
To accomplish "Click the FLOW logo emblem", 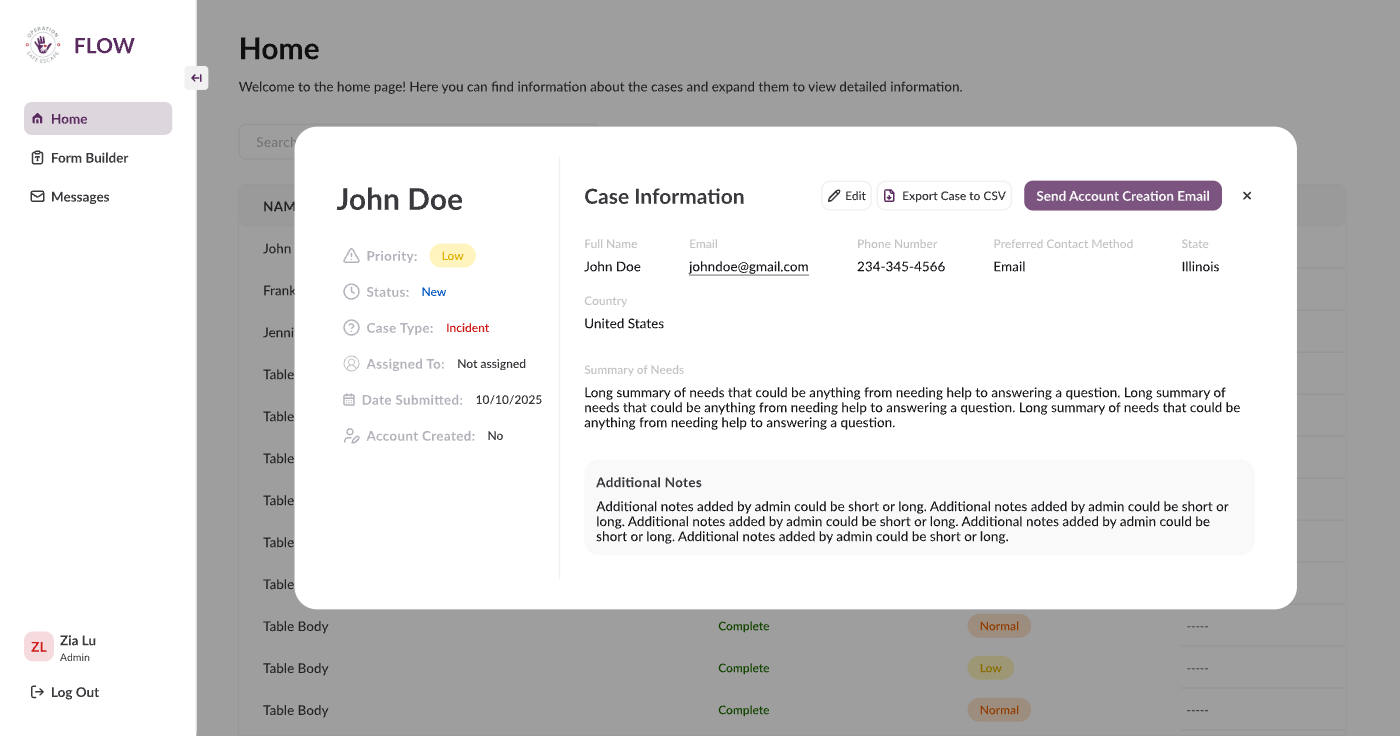I will [43, 45].
